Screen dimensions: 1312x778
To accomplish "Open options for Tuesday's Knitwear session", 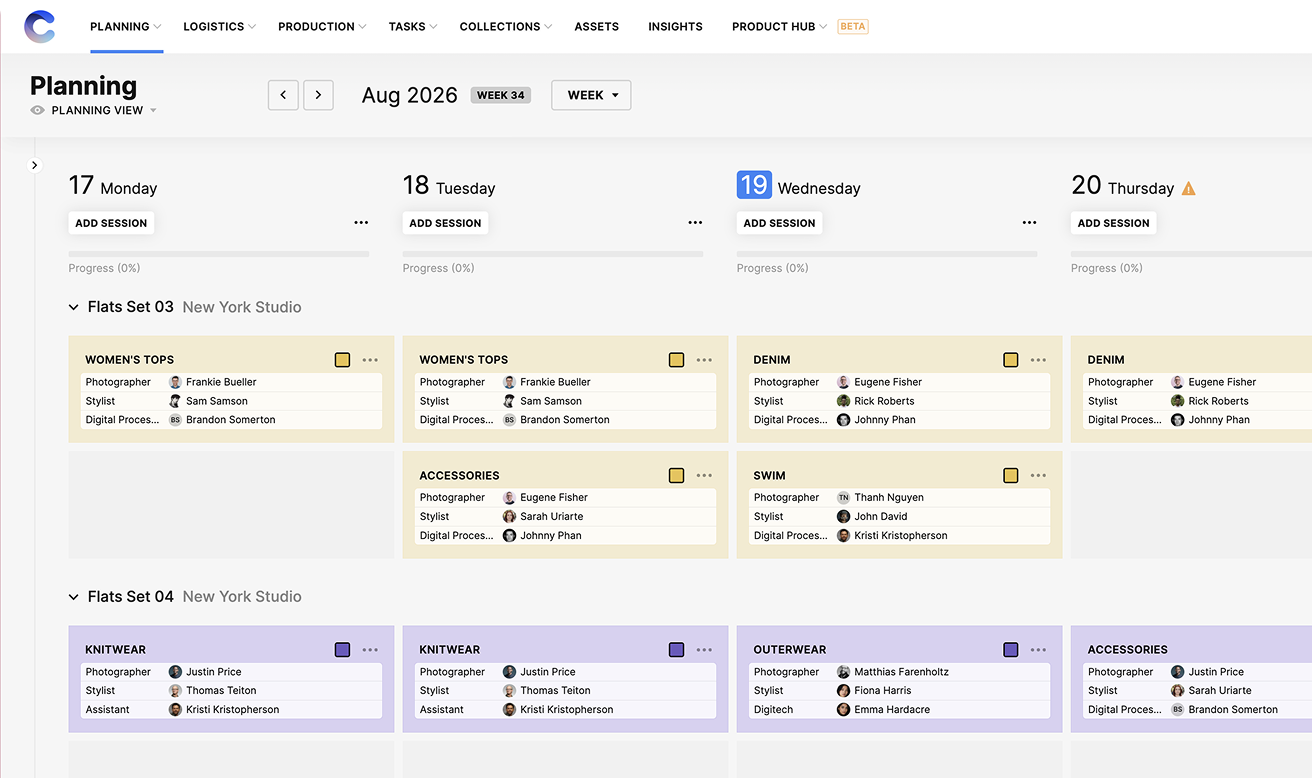I will 704,650.
